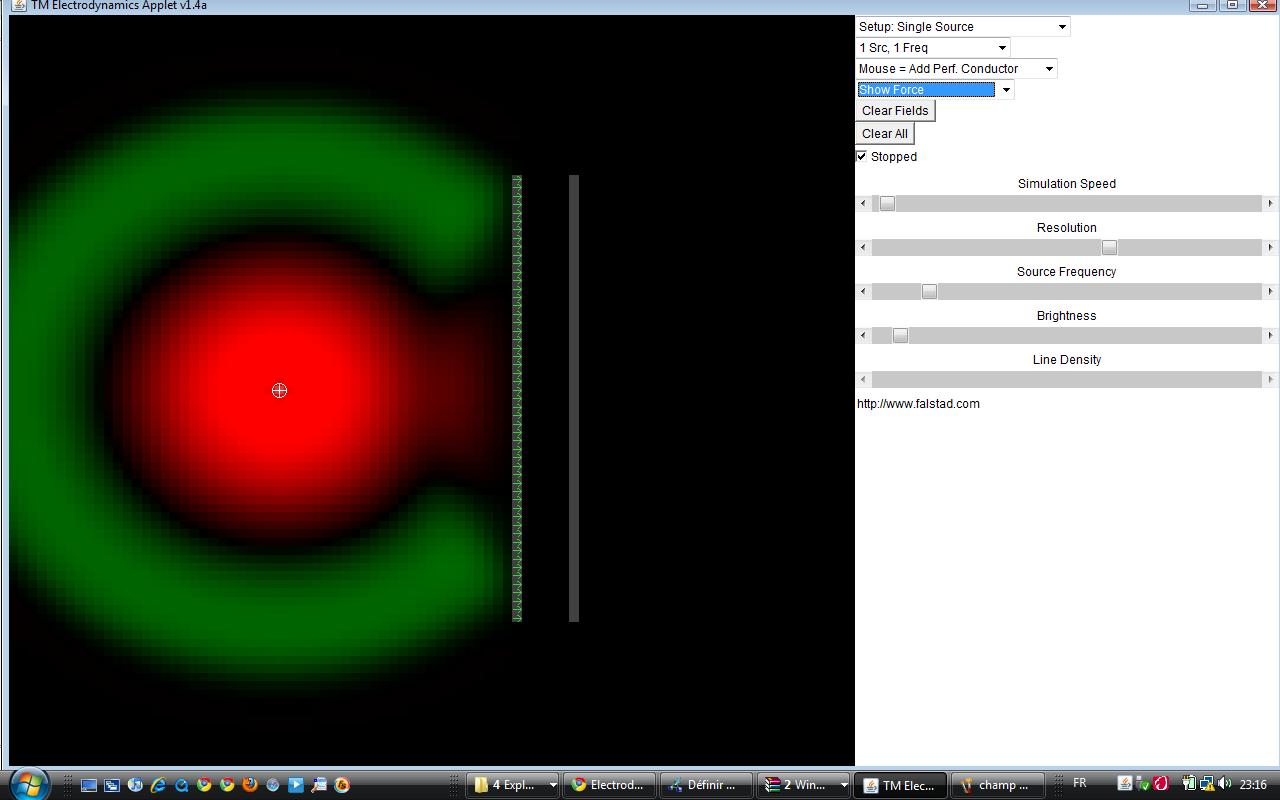Open the Setup: Single Source dropdown

[963, 27]
